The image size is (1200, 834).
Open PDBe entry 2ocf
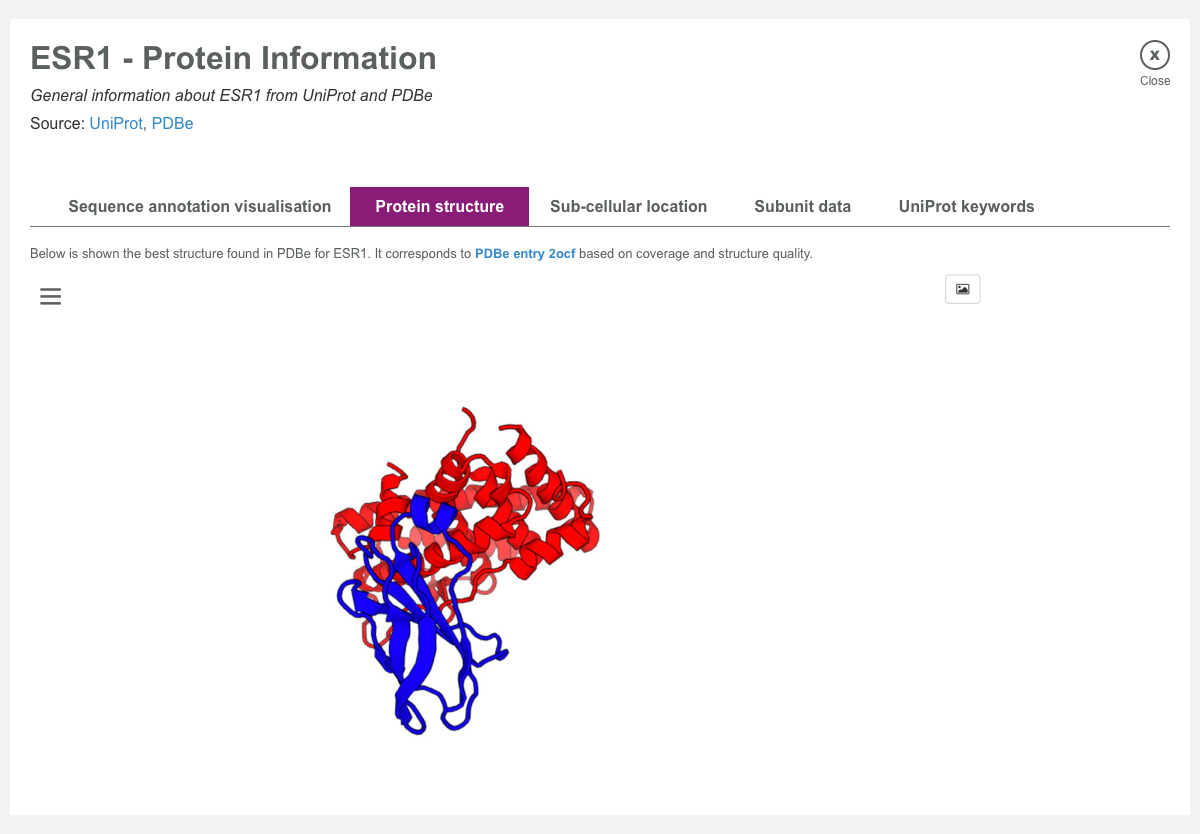[525, 254]
